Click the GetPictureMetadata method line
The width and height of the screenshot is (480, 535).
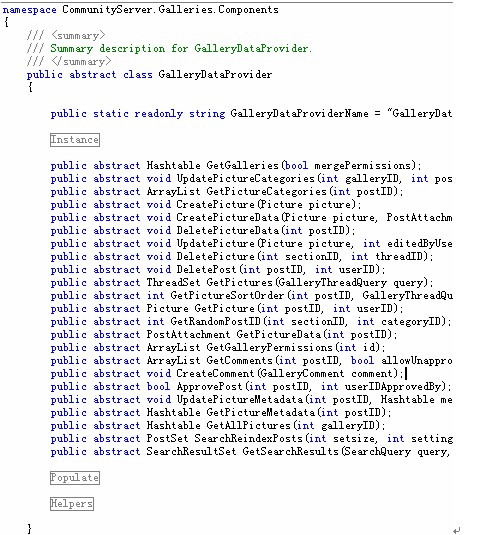(221, 413)
